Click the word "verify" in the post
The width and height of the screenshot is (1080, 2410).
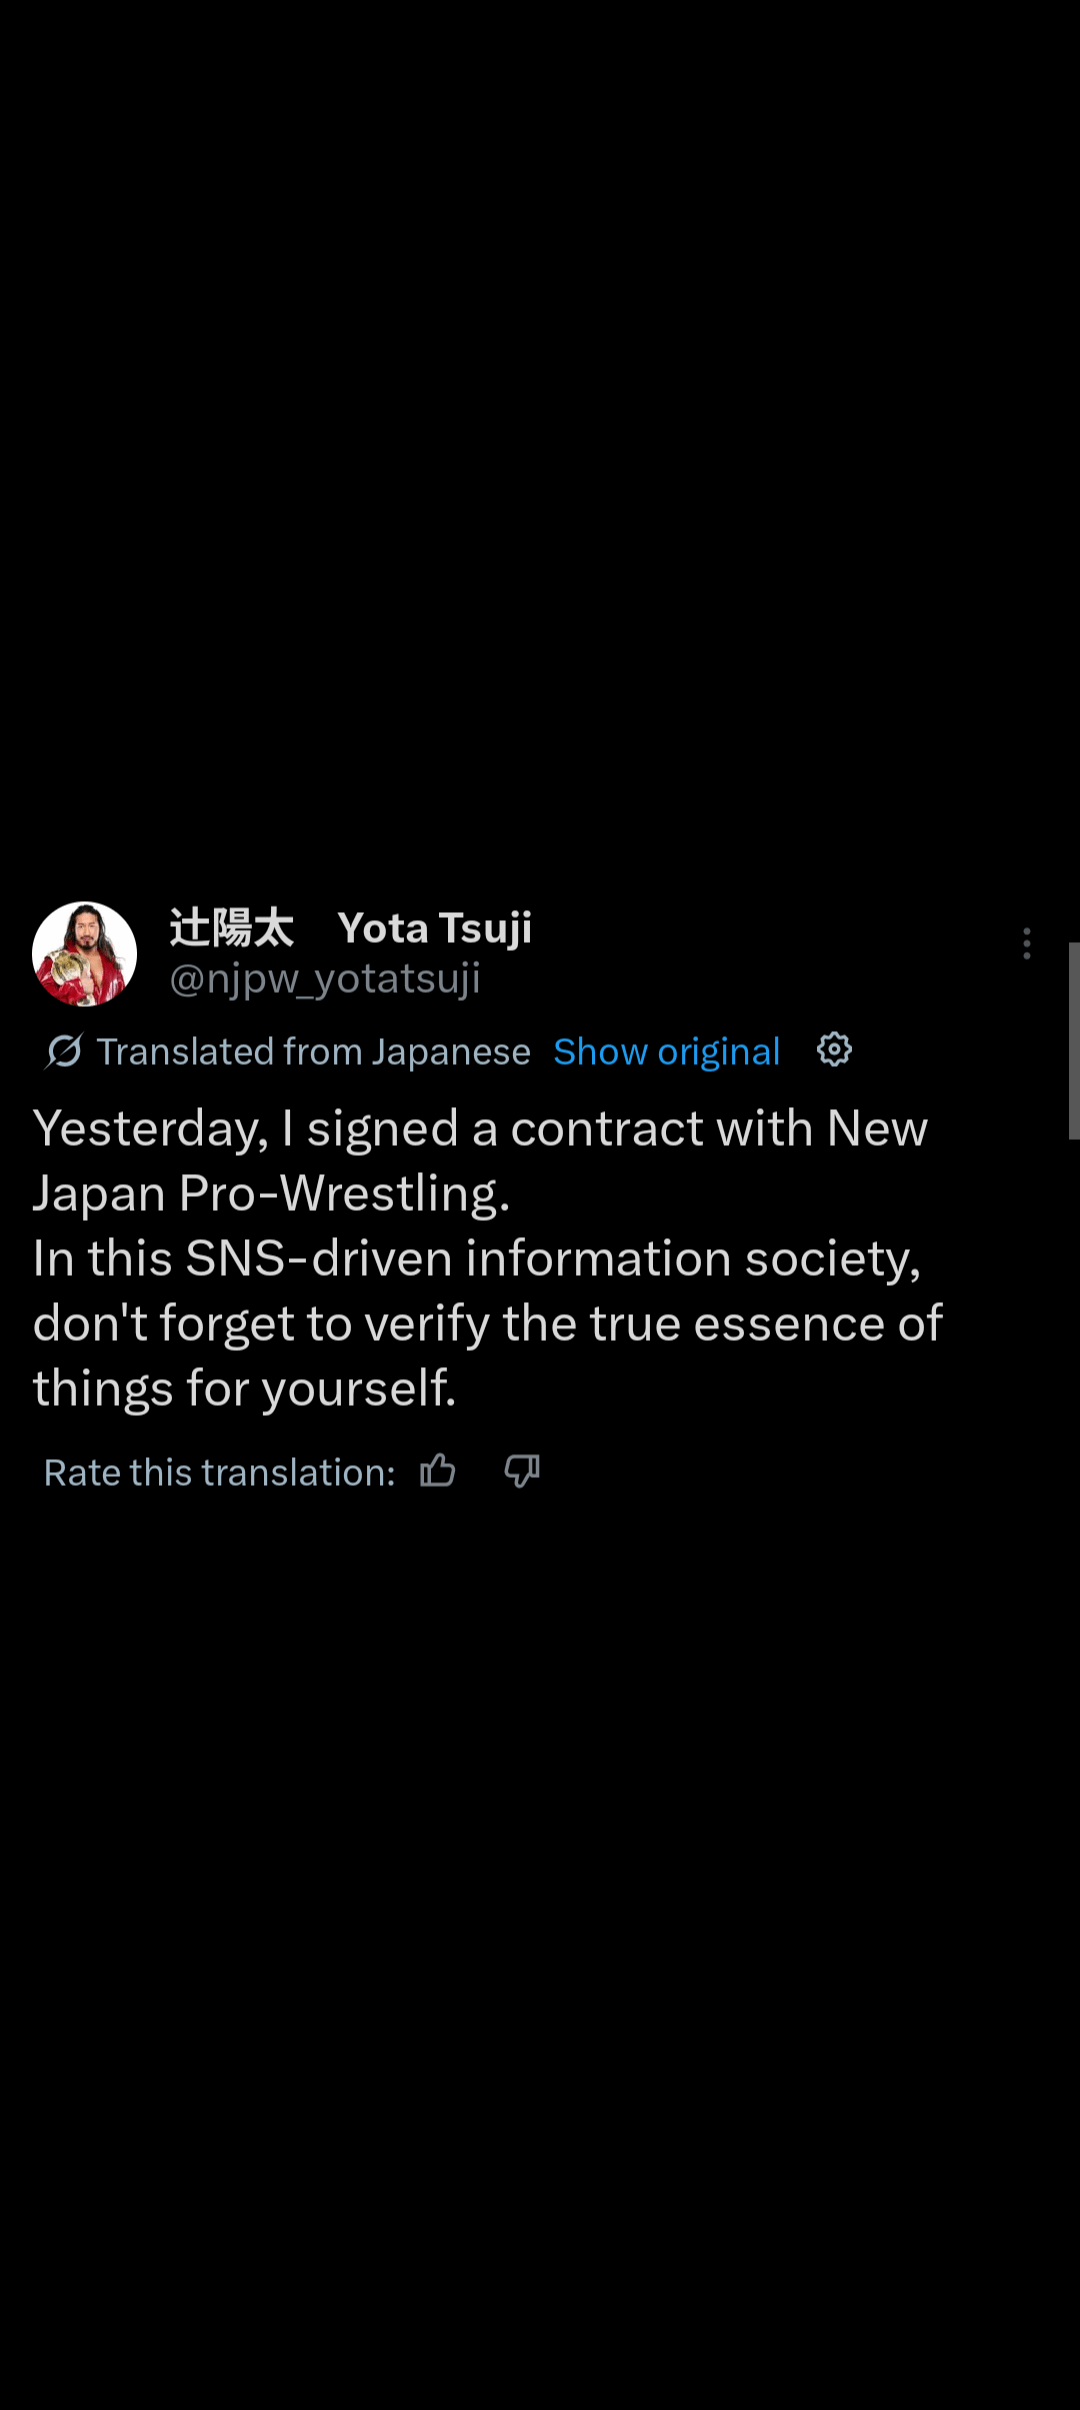[x=427, y=1324]
